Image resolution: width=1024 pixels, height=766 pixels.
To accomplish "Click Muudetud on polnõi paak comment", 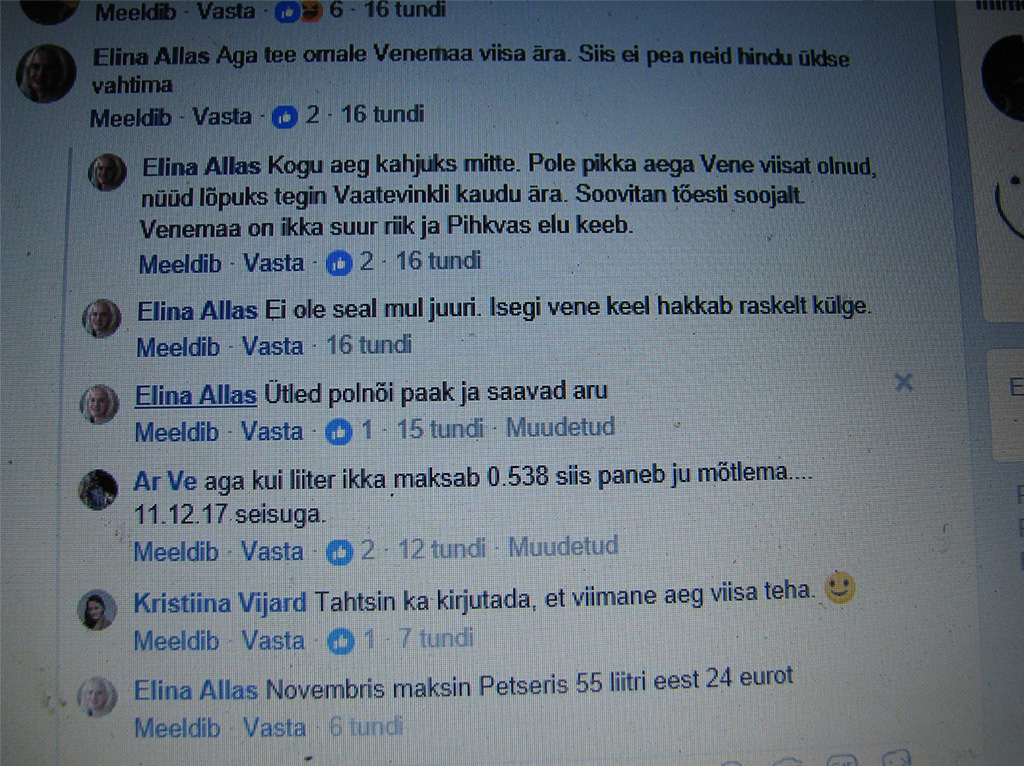I will (561, 427).
